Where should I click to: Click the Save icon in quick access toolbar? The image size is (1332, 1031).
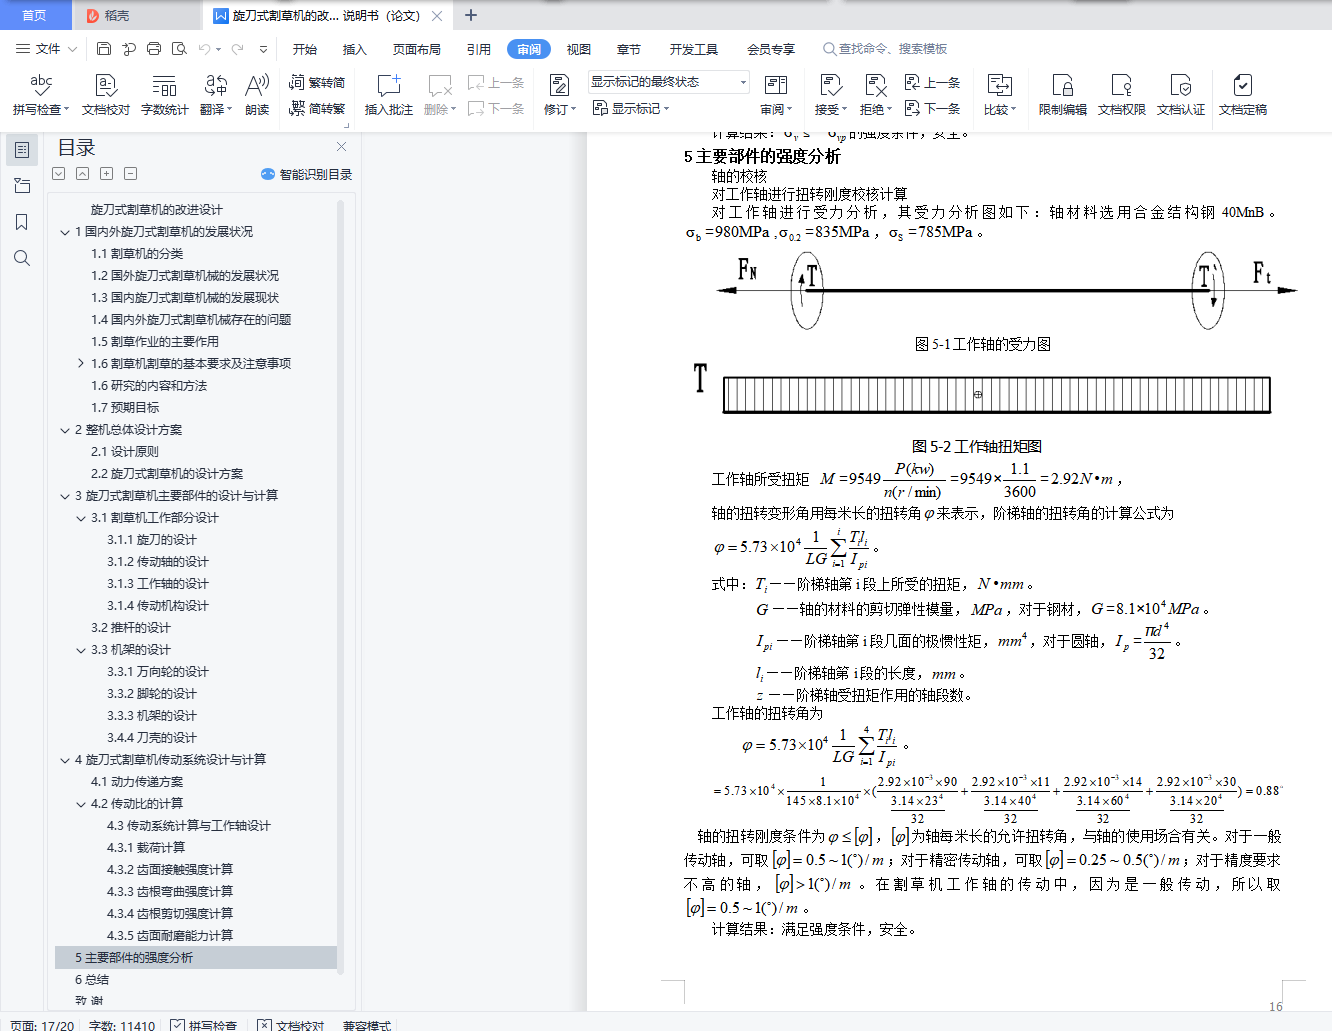(104, 49)
